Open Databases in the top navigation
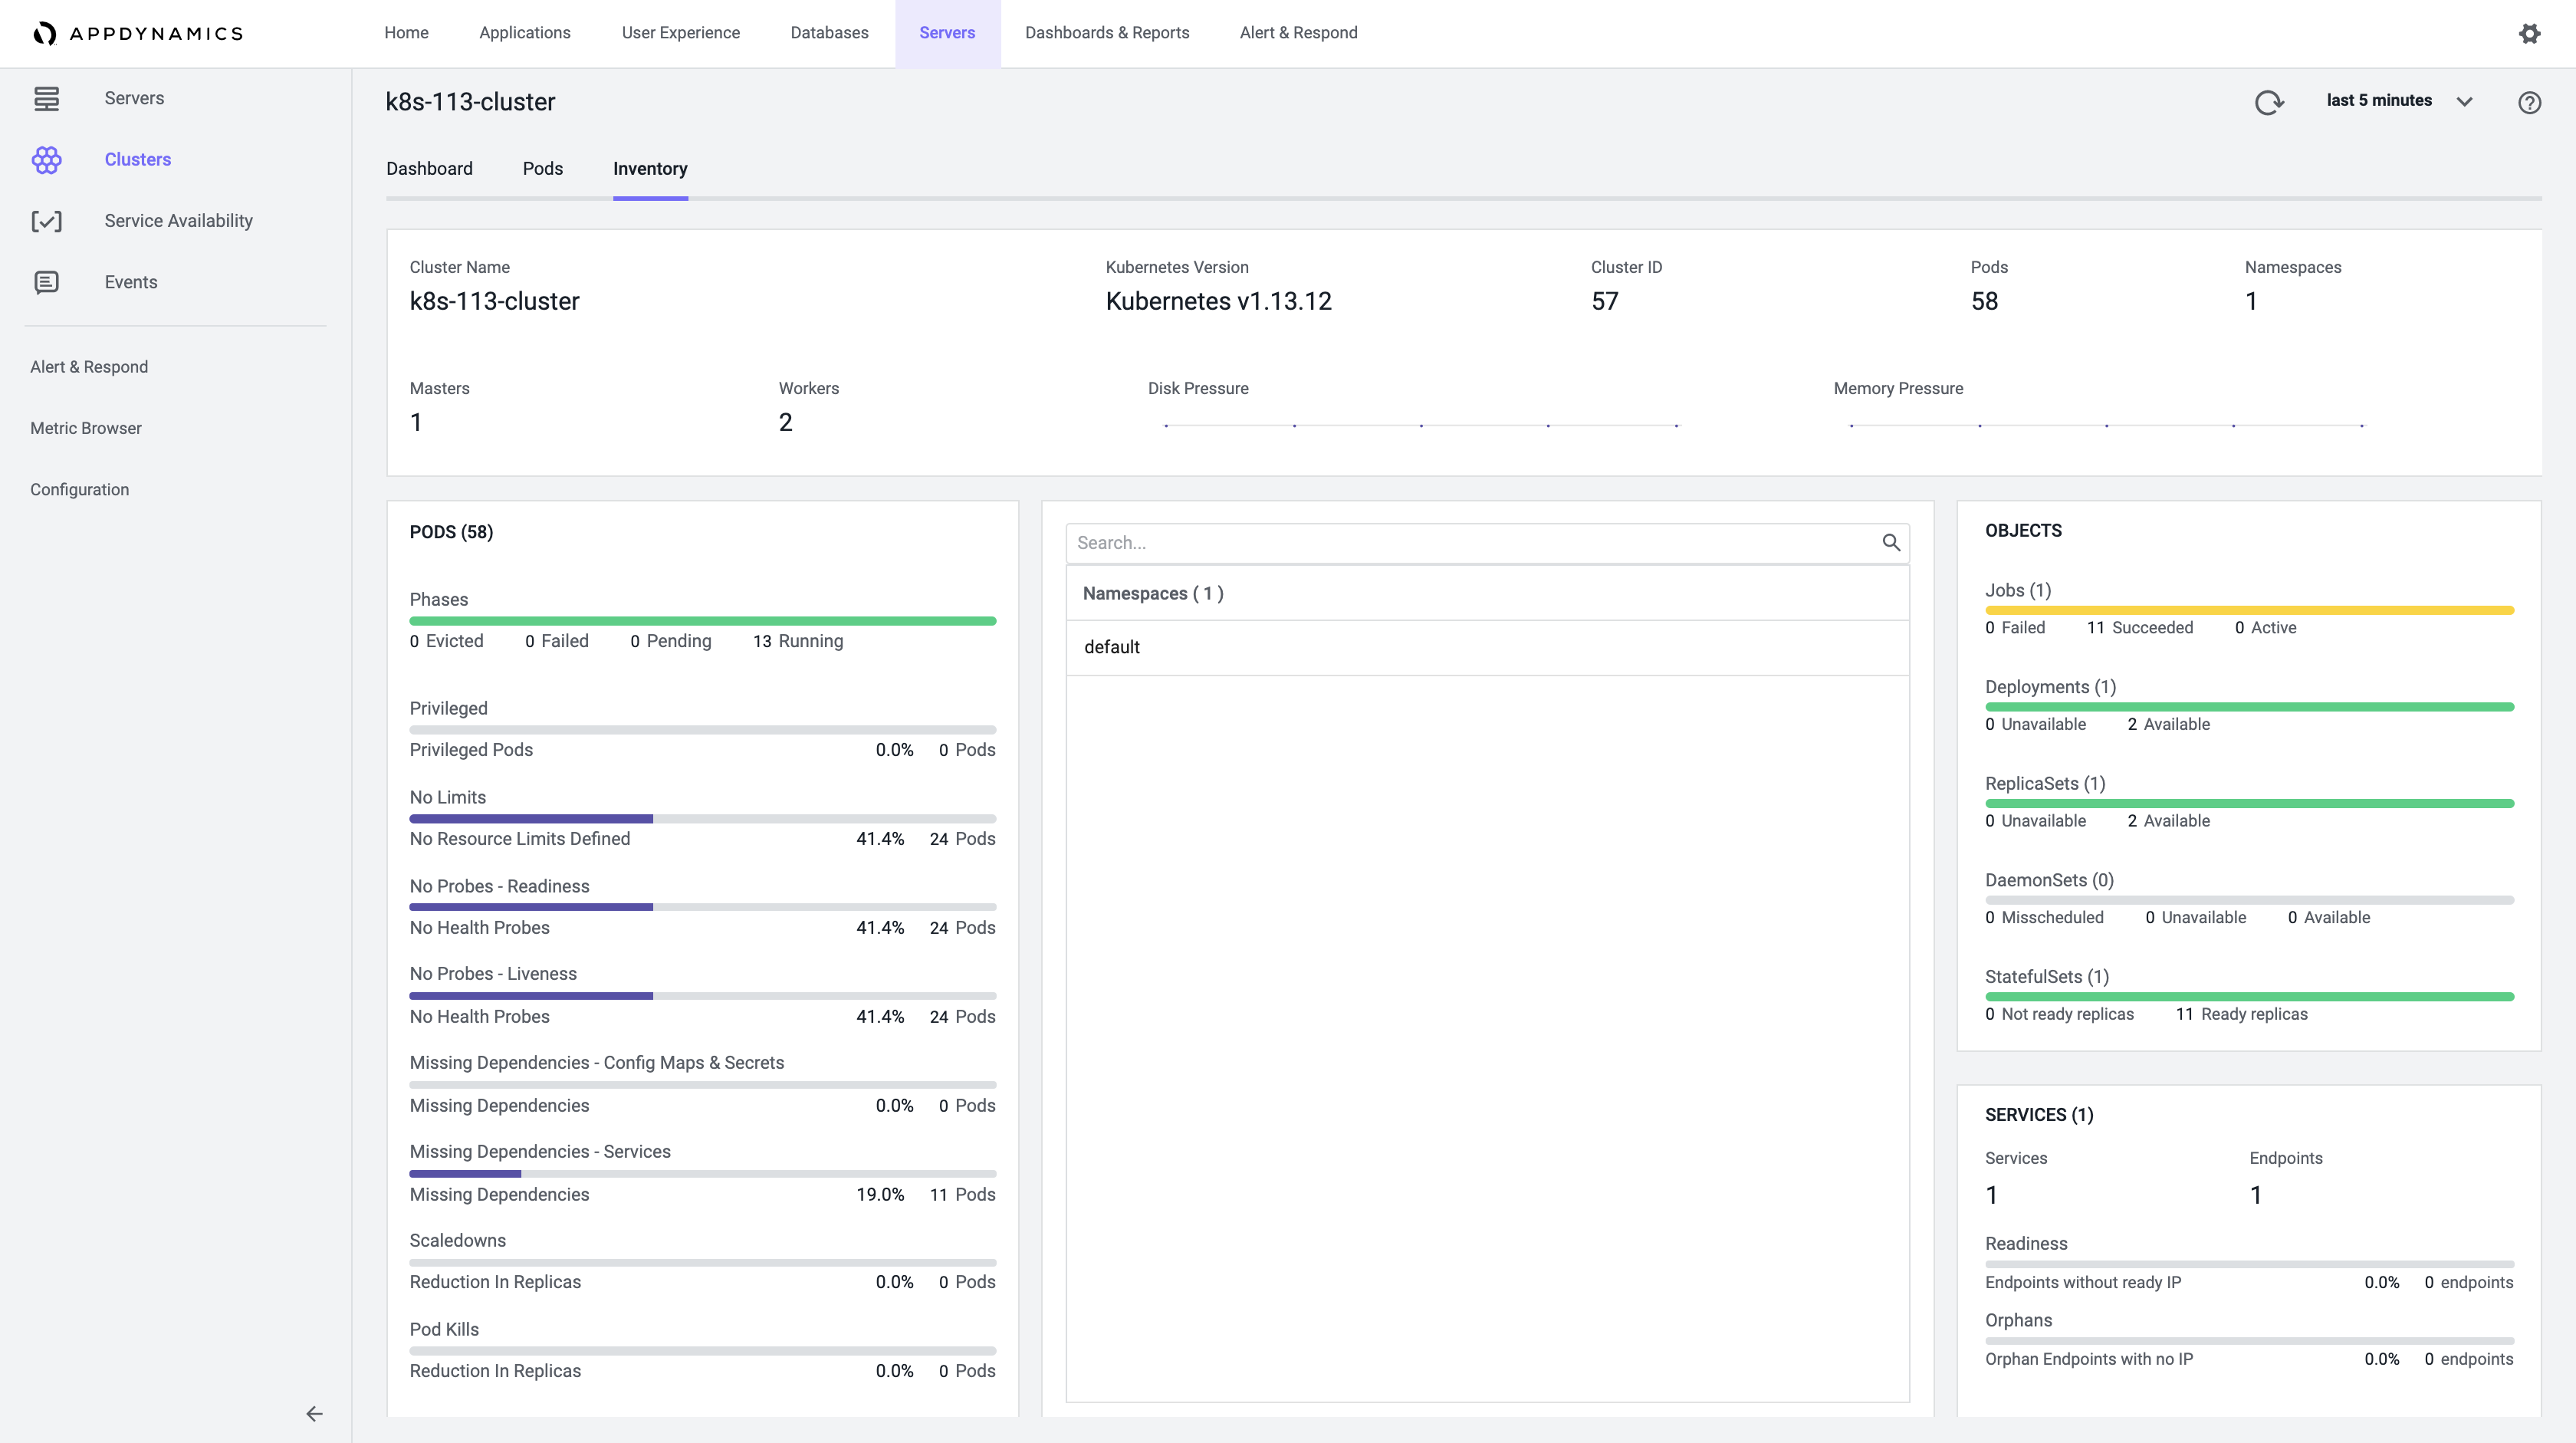2576x1443 pixels. [829, 33]
